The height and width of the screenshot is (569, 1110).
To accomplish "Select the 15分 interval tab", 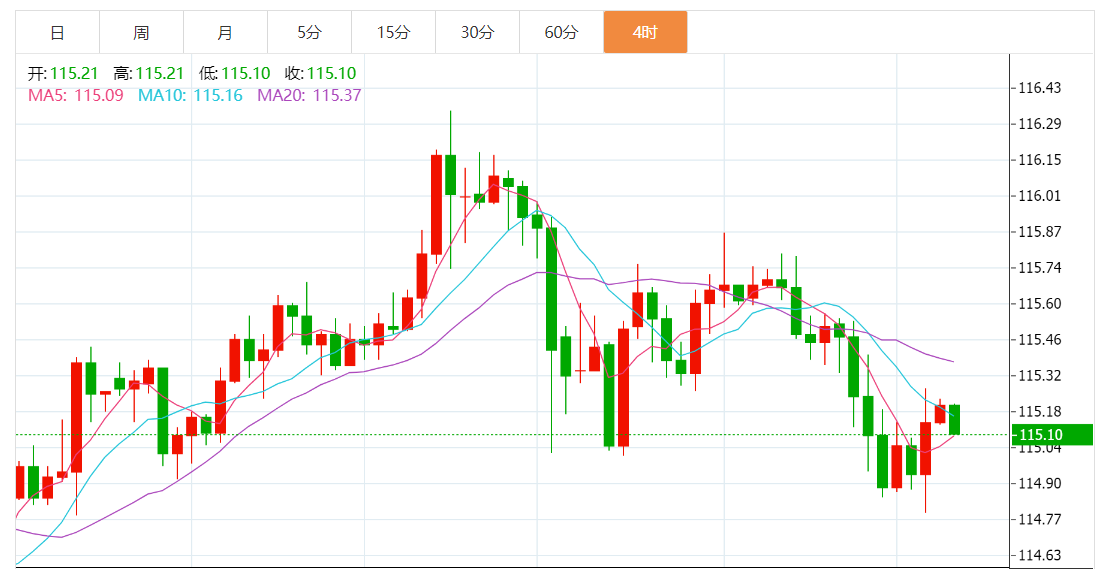I will 394,33.
